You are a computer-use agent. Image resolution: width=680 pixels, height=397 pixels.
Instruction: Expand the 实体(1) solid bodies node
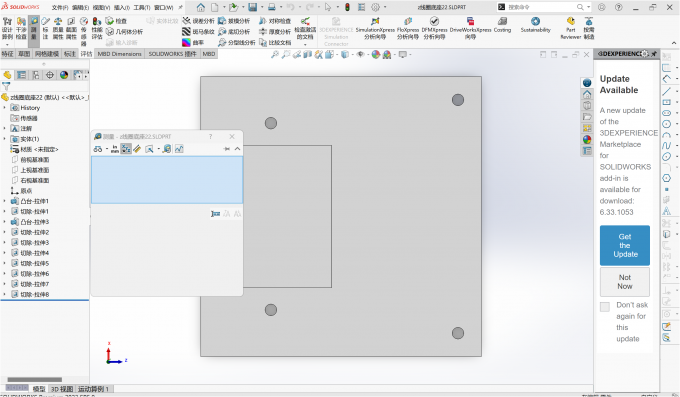click(5, 139)
